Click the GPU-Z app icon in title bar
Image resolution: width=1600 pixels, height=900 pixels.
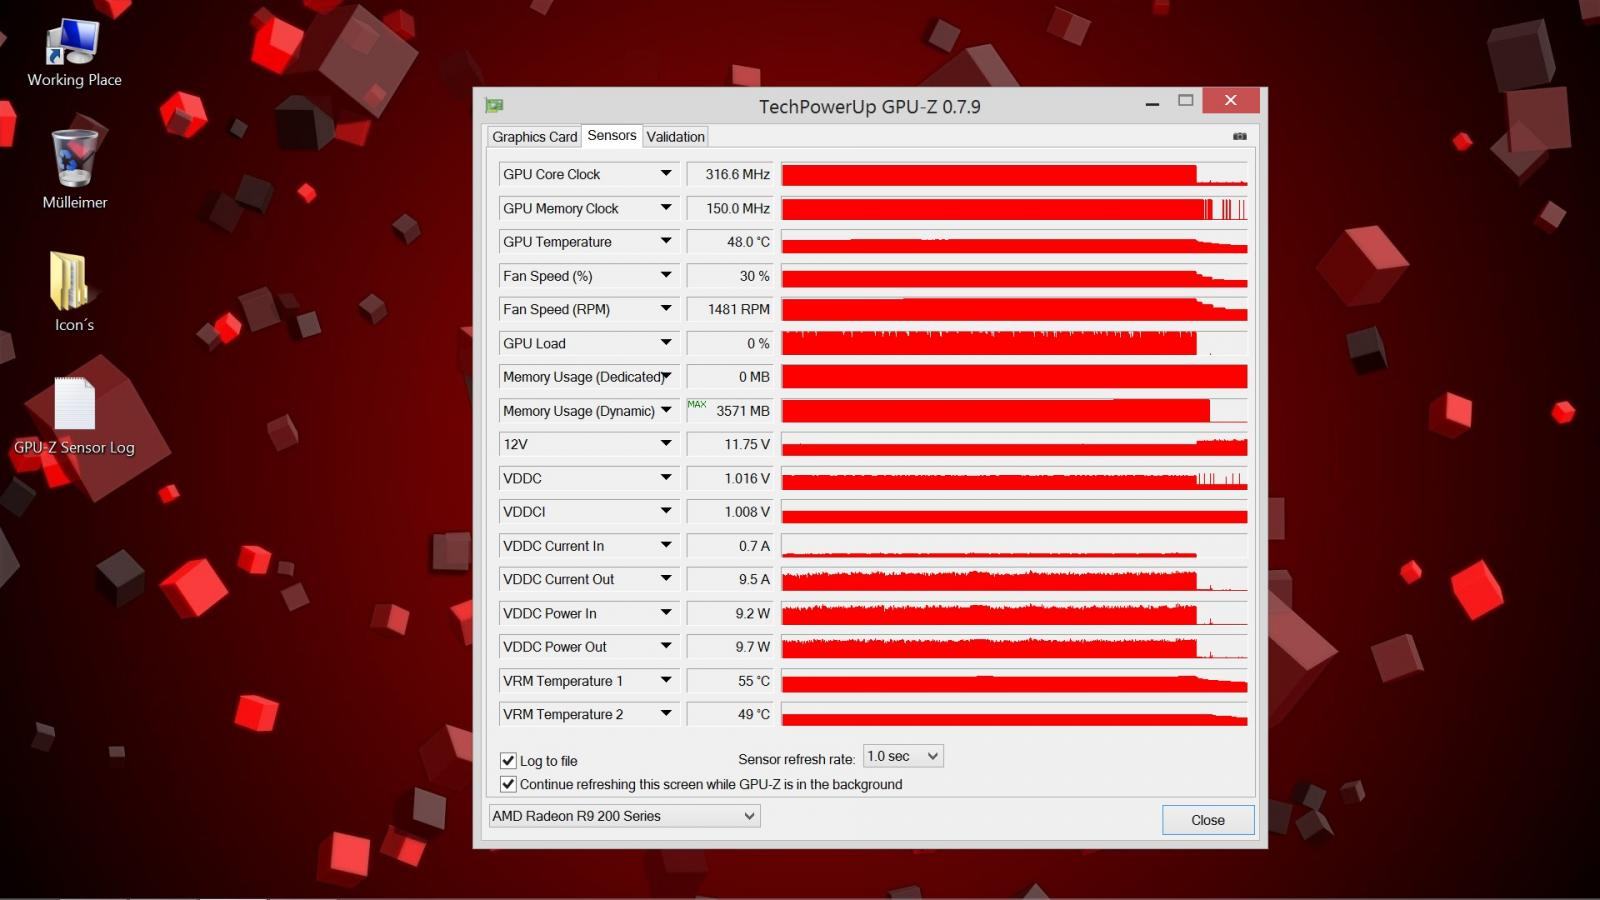coord(494,105)
